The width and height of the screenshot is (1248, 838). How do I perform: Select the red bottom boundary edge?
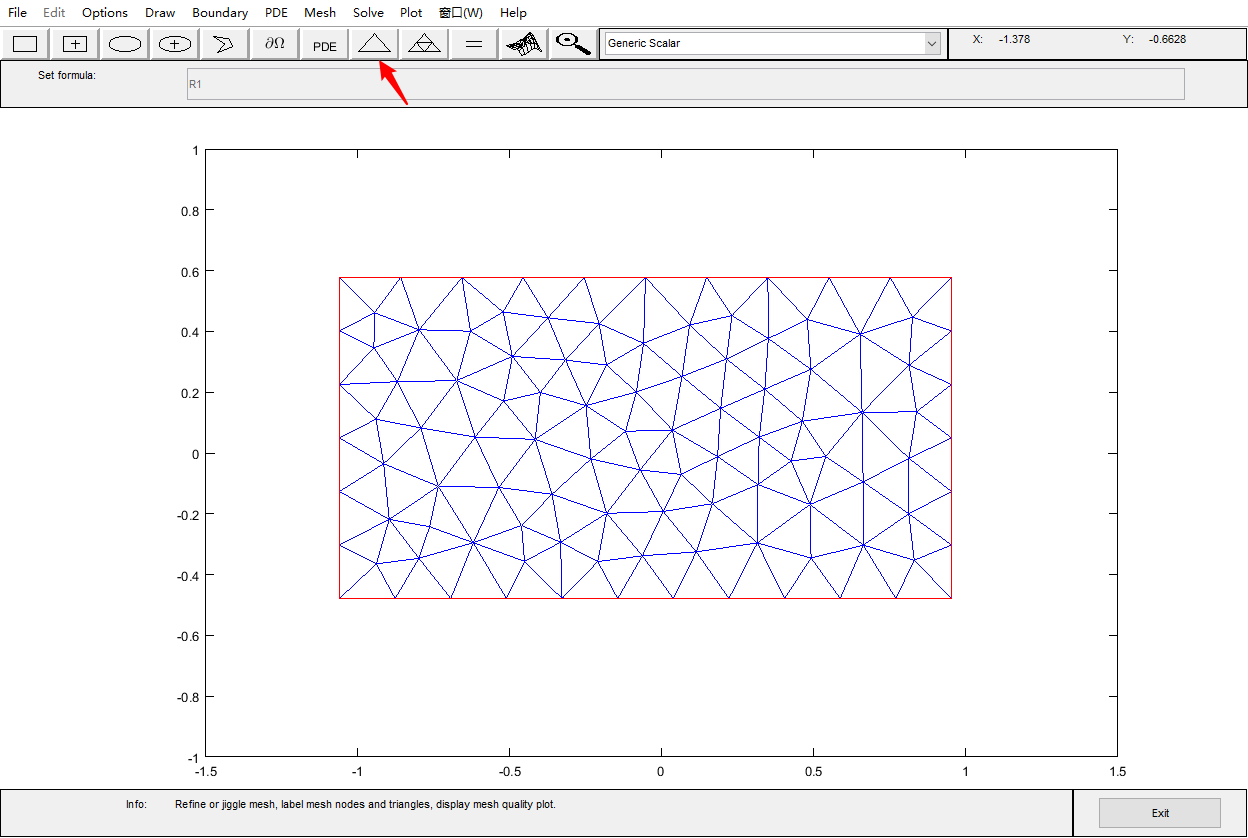click(645, 598)
